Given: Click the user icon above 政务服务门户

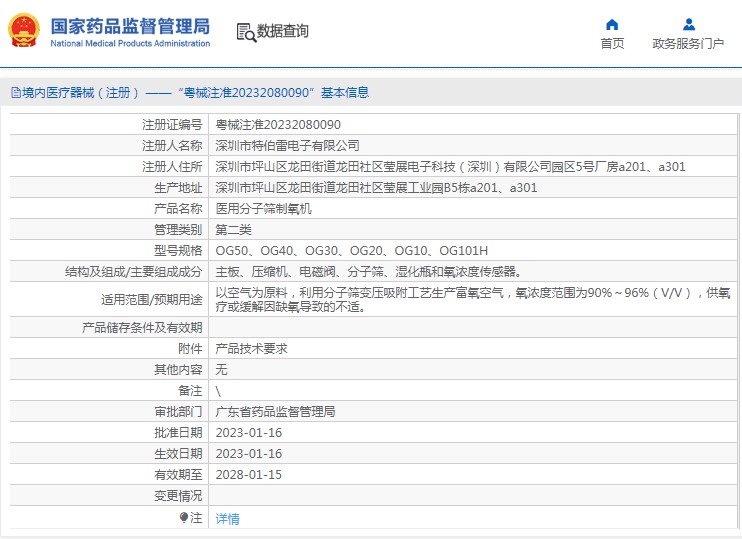Looking at the screenshot, I should pos(689,24).
